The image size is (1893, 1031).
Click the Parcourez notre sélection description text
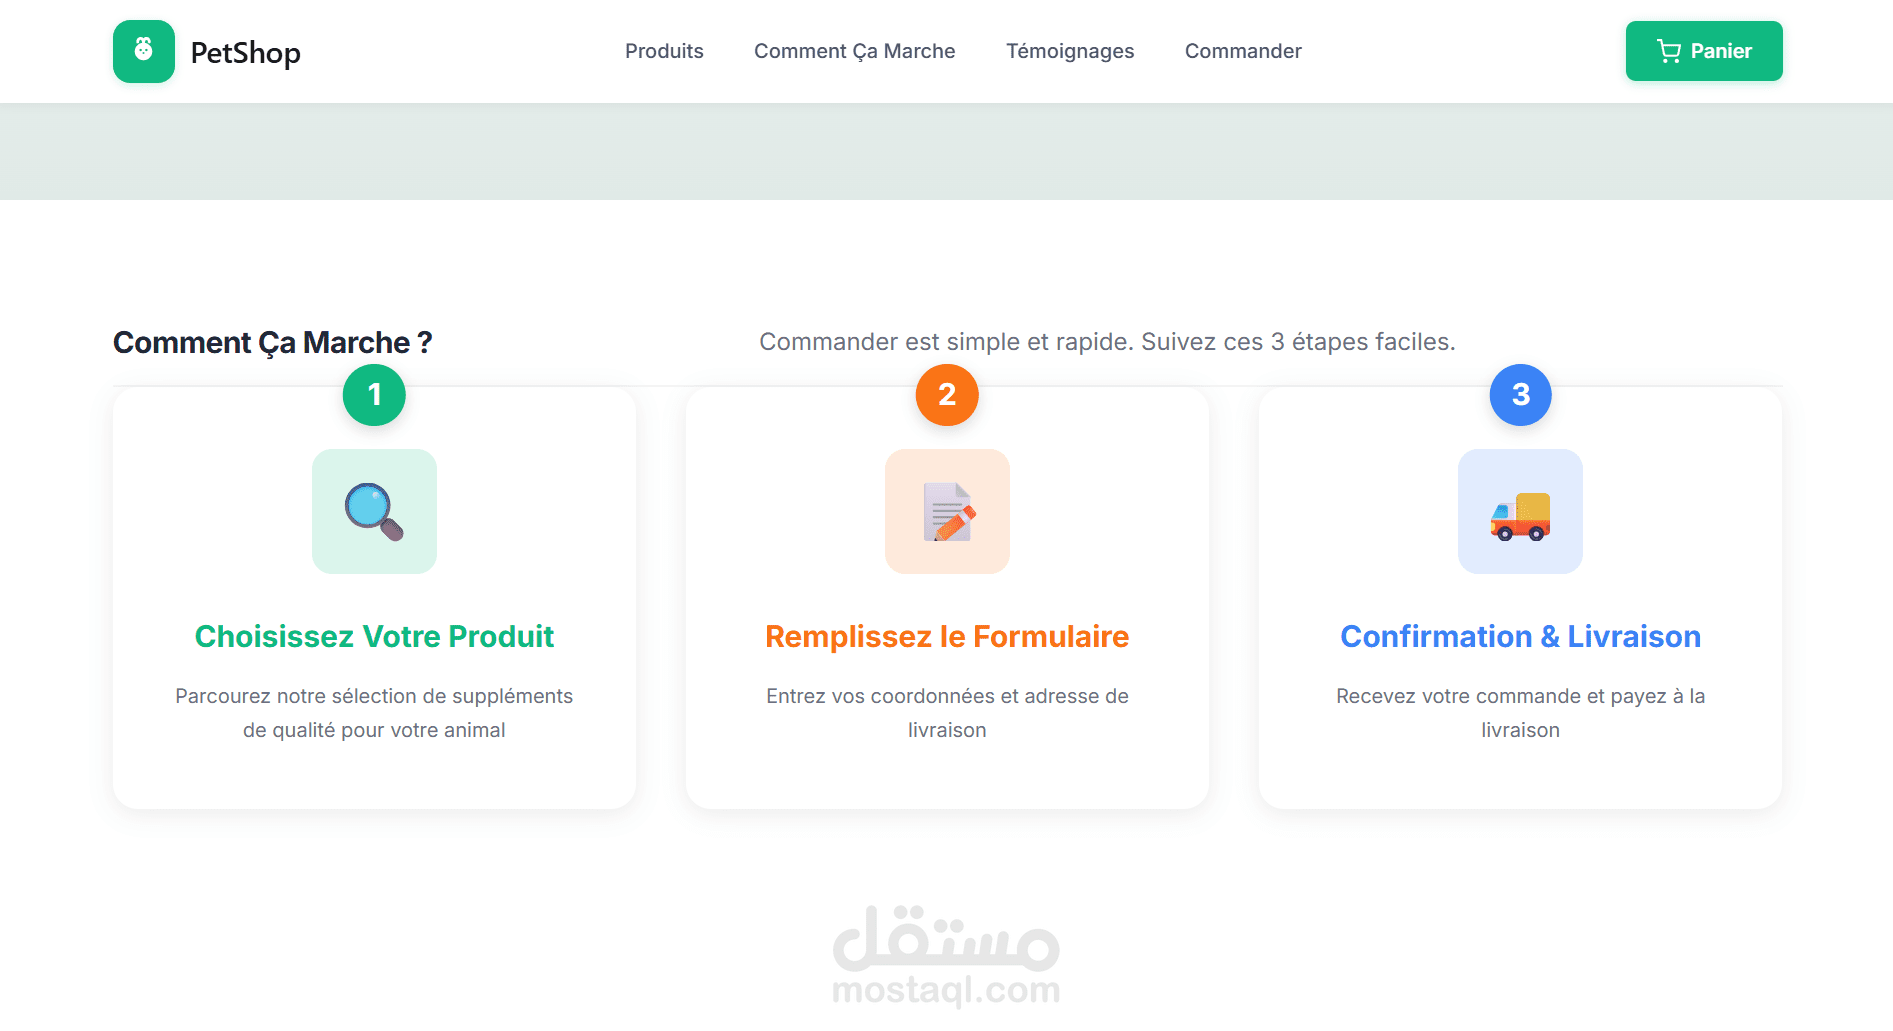tap(374, 713)
